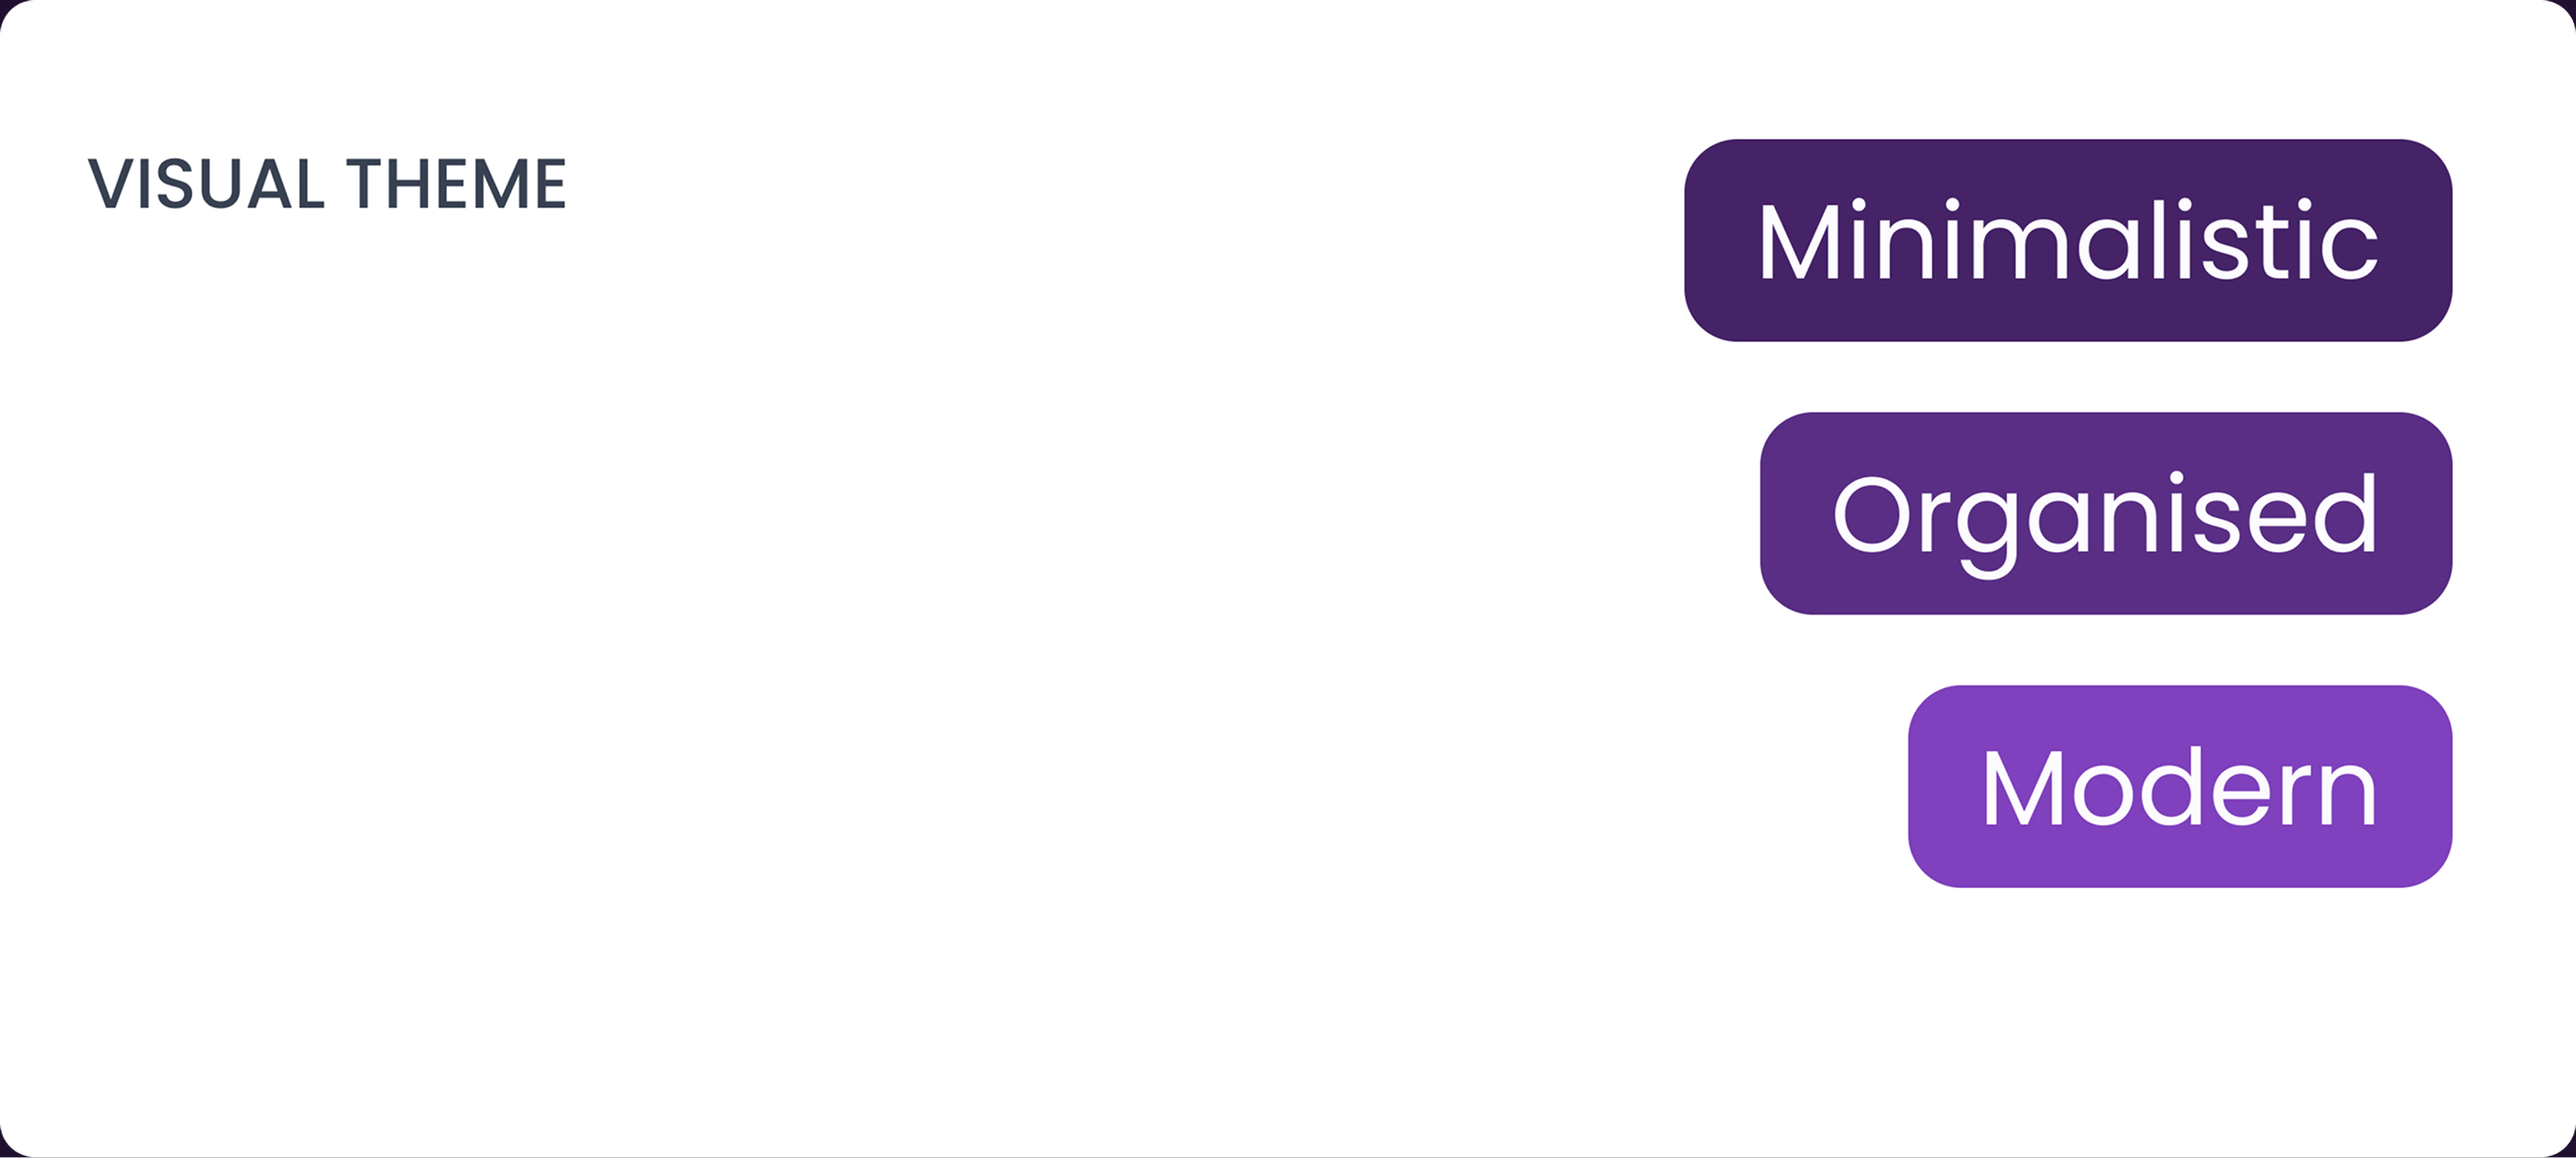The width and height of the screenshot is (2576, 1158).
Task: Activate the shortest purple pill labeled Modern
Action: click(2180, 786)
